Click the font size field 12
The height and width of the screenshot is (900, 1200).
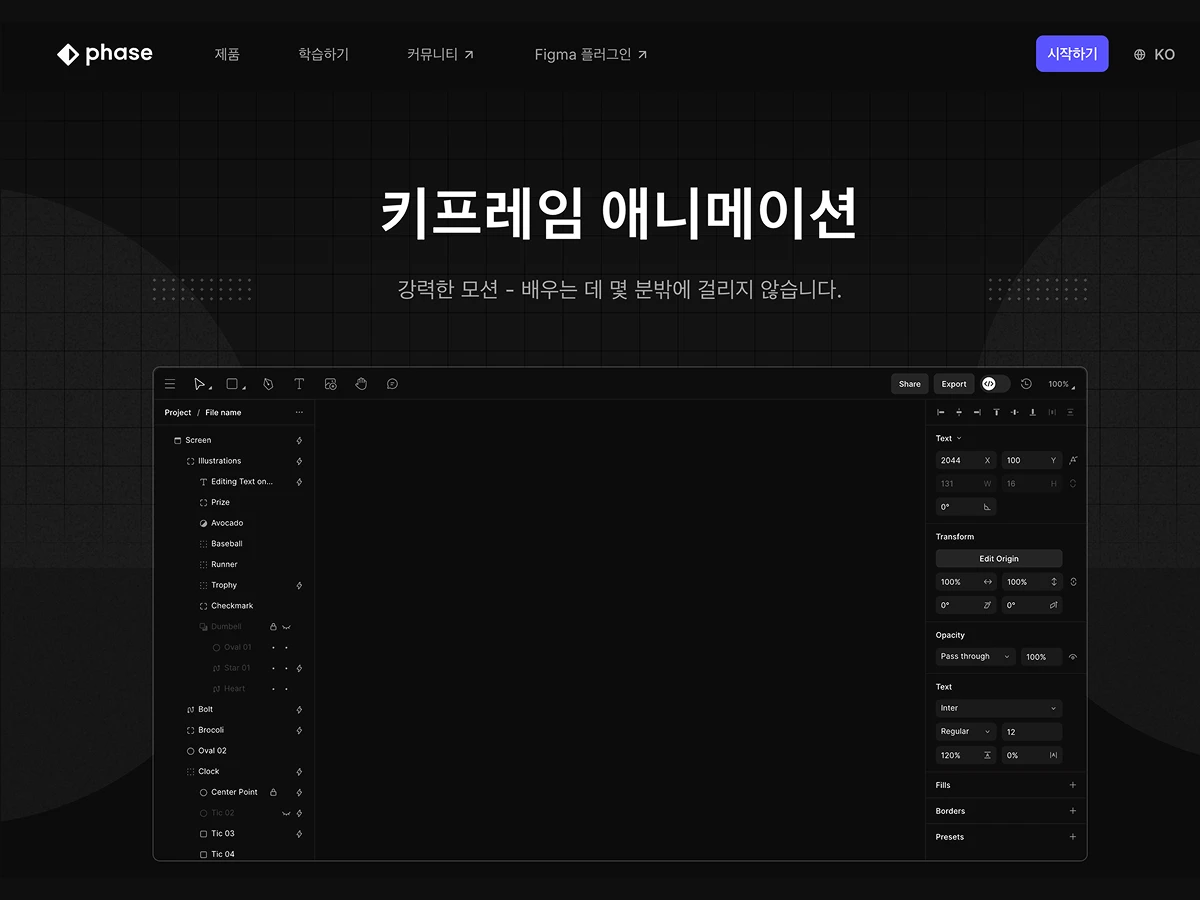(x=1032, y=732)
